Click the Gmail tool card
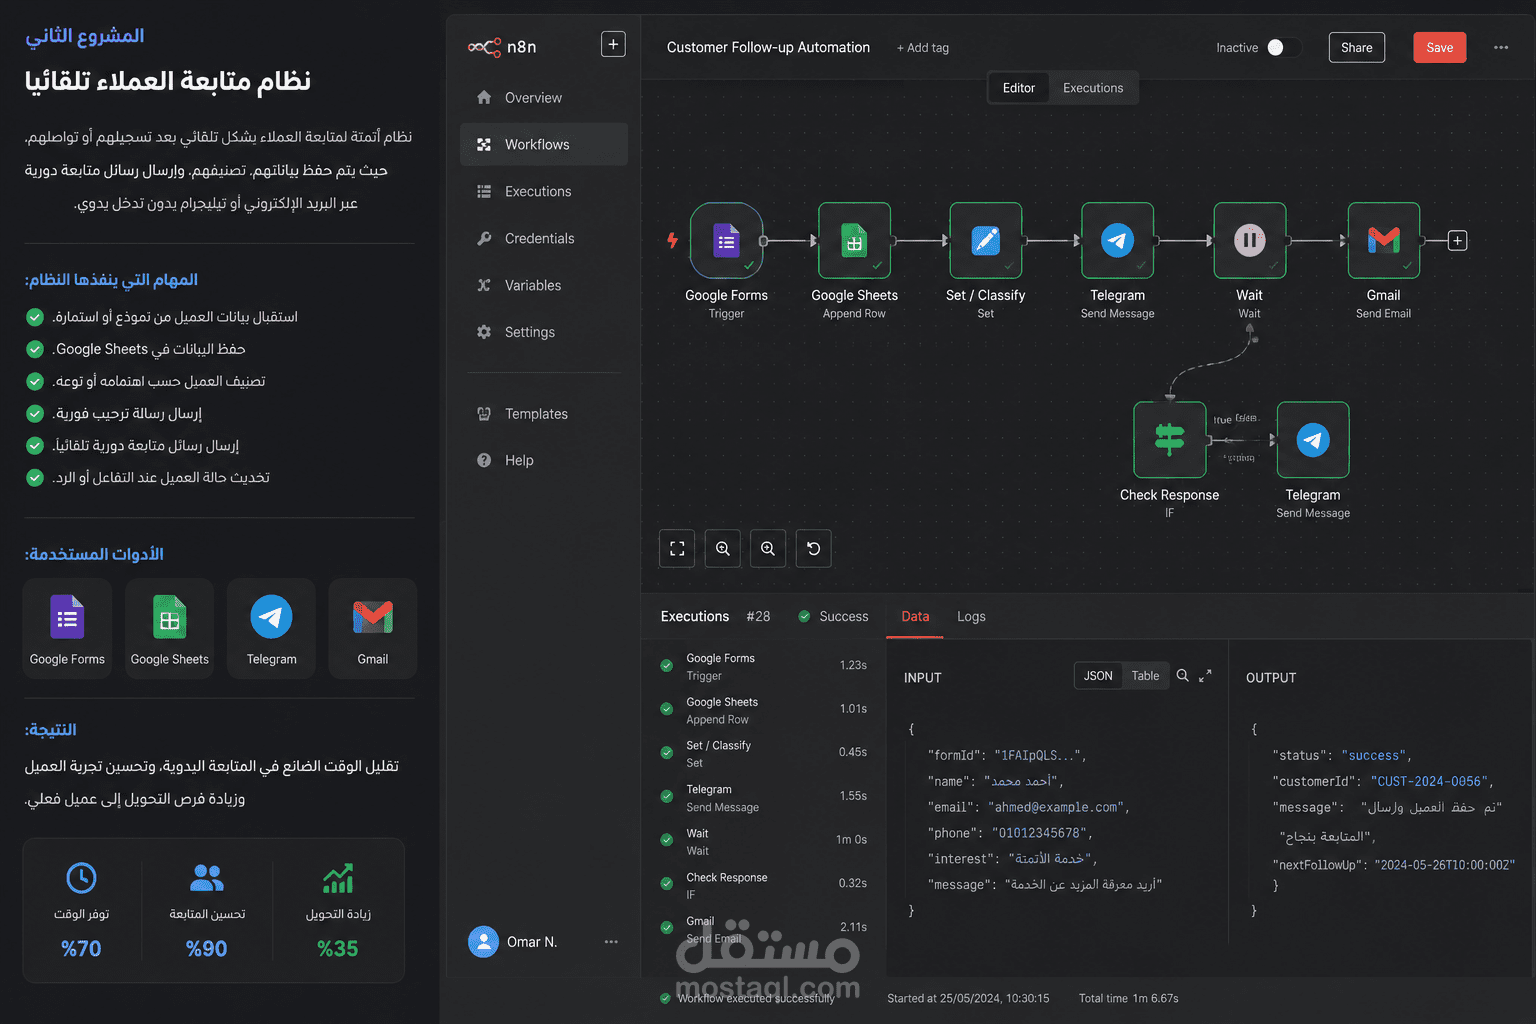This screenshot has width=1536, height=1024. click(373, 629)
